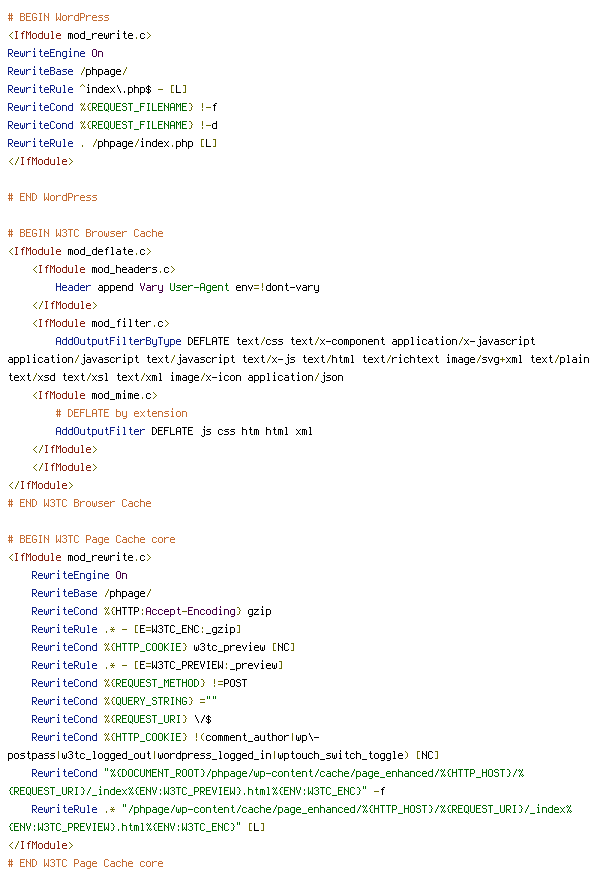Click the 'AddOutputFilterByType' directive

click(x=118, y=341)
